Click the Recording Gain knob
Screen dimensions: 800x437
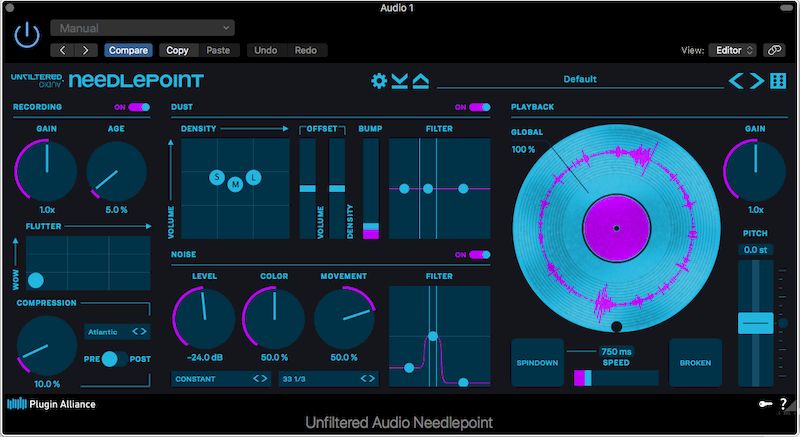coord(46,171)
